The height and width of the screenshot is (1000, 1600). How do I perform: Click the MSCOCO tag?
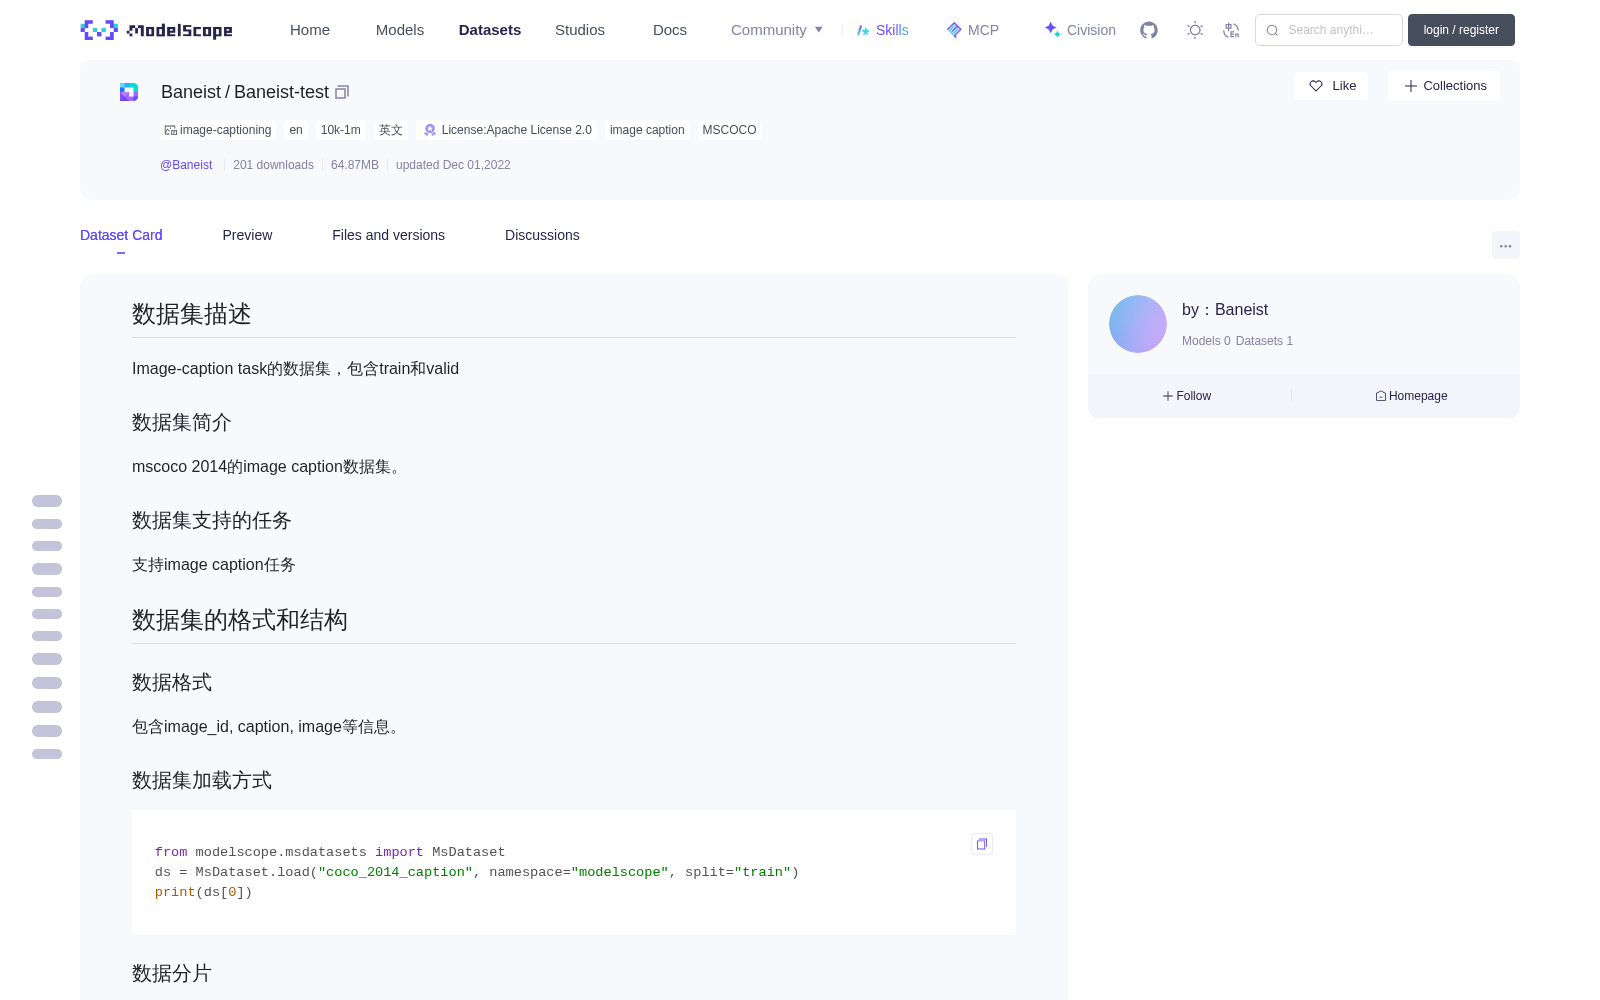[729, 130]
